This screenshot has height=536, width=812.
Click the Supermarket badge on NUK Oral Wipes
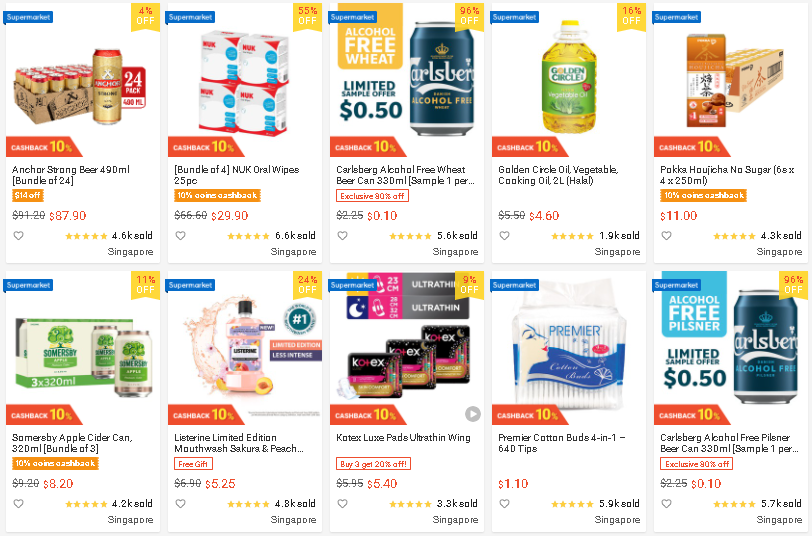click(190, 17)
